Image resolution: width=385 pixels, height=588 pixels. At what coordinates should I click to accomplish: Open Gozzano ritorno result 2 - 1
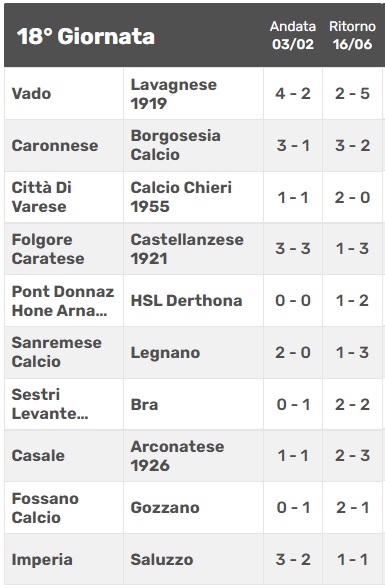352,508
